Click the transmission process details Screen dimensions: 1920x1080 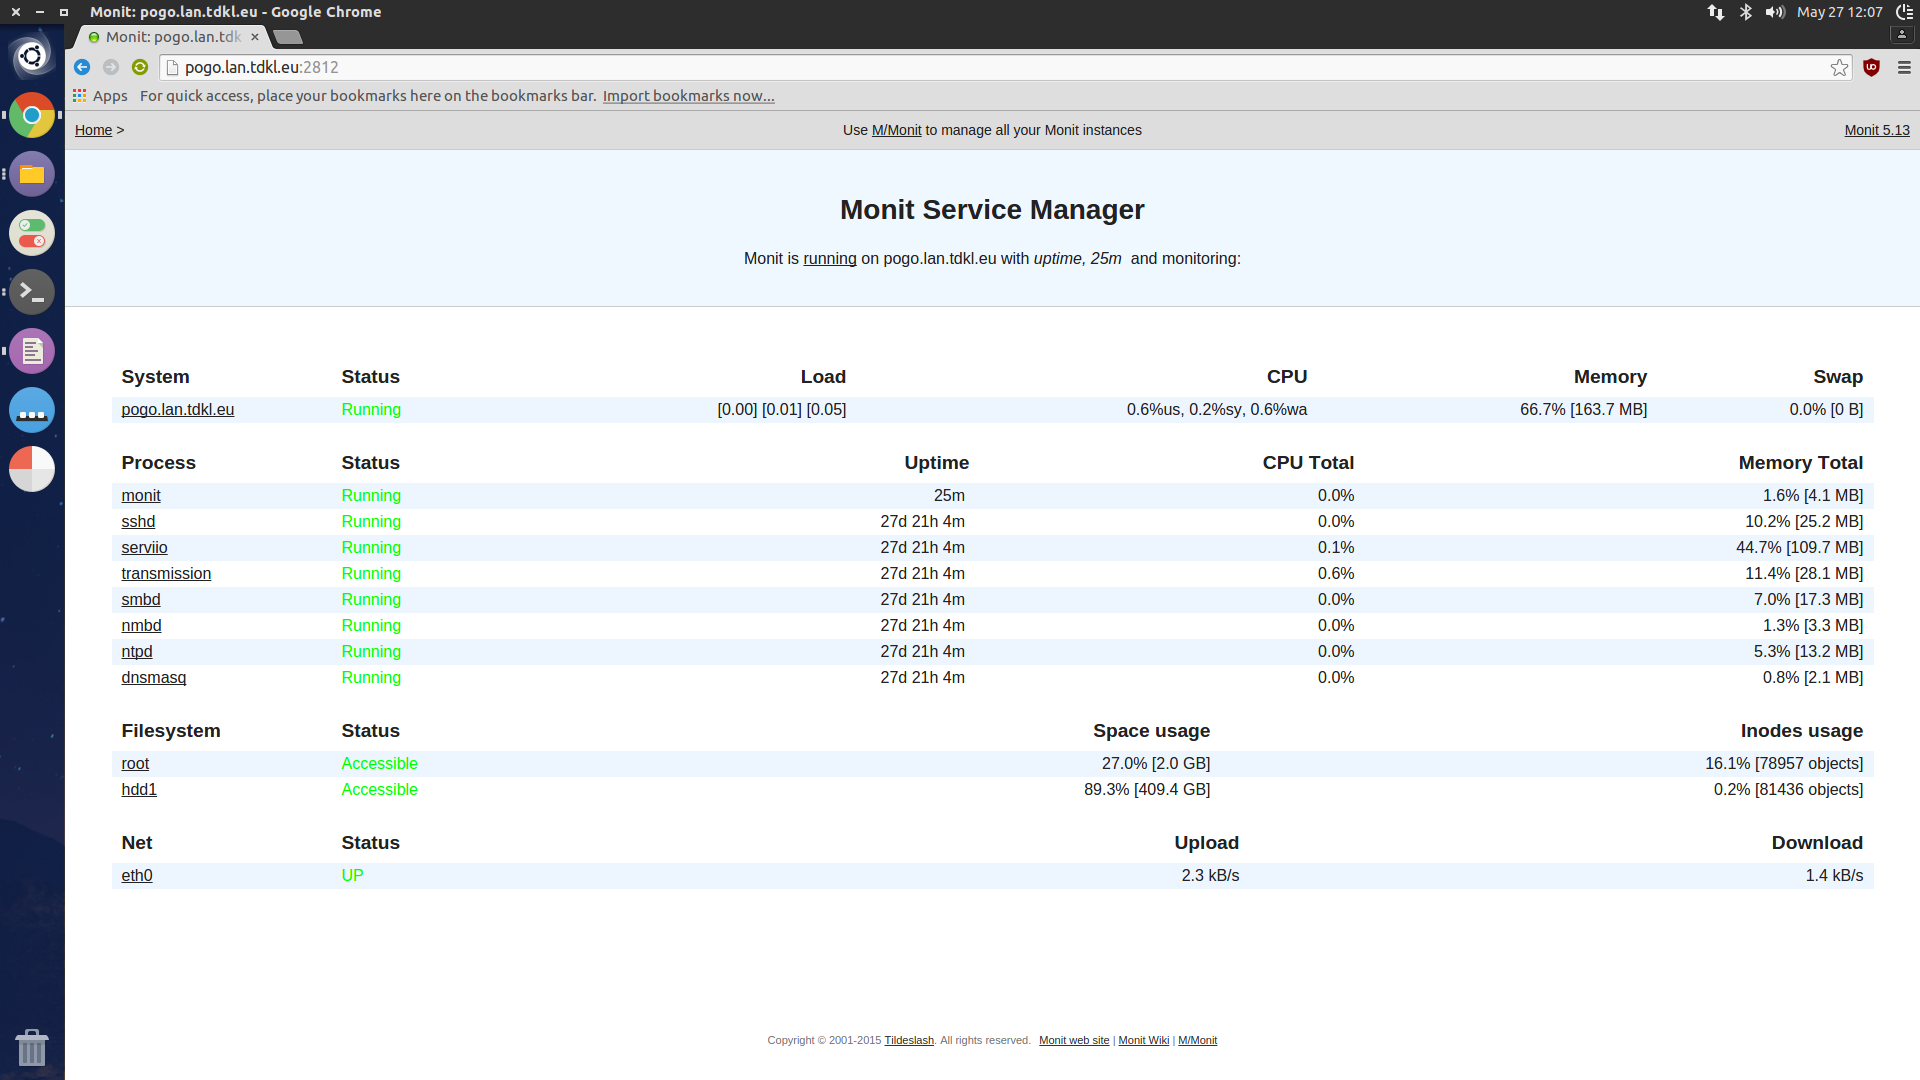click(165, 572)
